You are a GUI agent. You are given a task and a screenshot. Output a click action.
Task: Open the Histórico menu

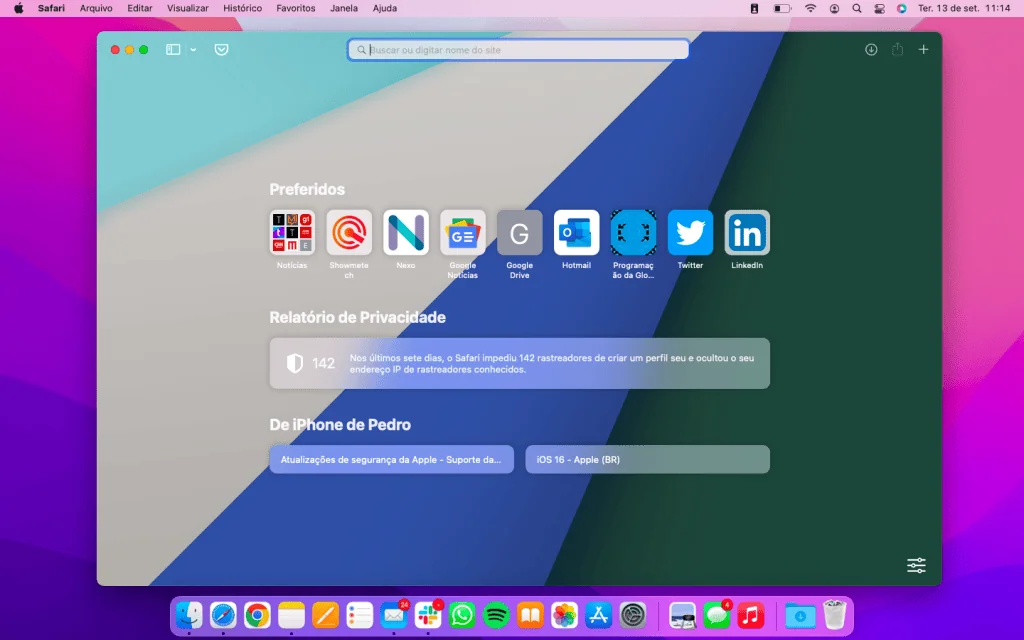point(241,7)
